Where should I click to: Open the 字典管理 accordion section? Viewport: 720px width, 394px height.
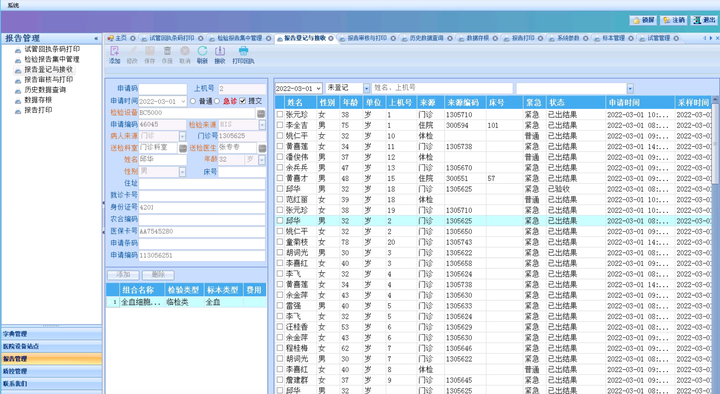click(51, 334)
